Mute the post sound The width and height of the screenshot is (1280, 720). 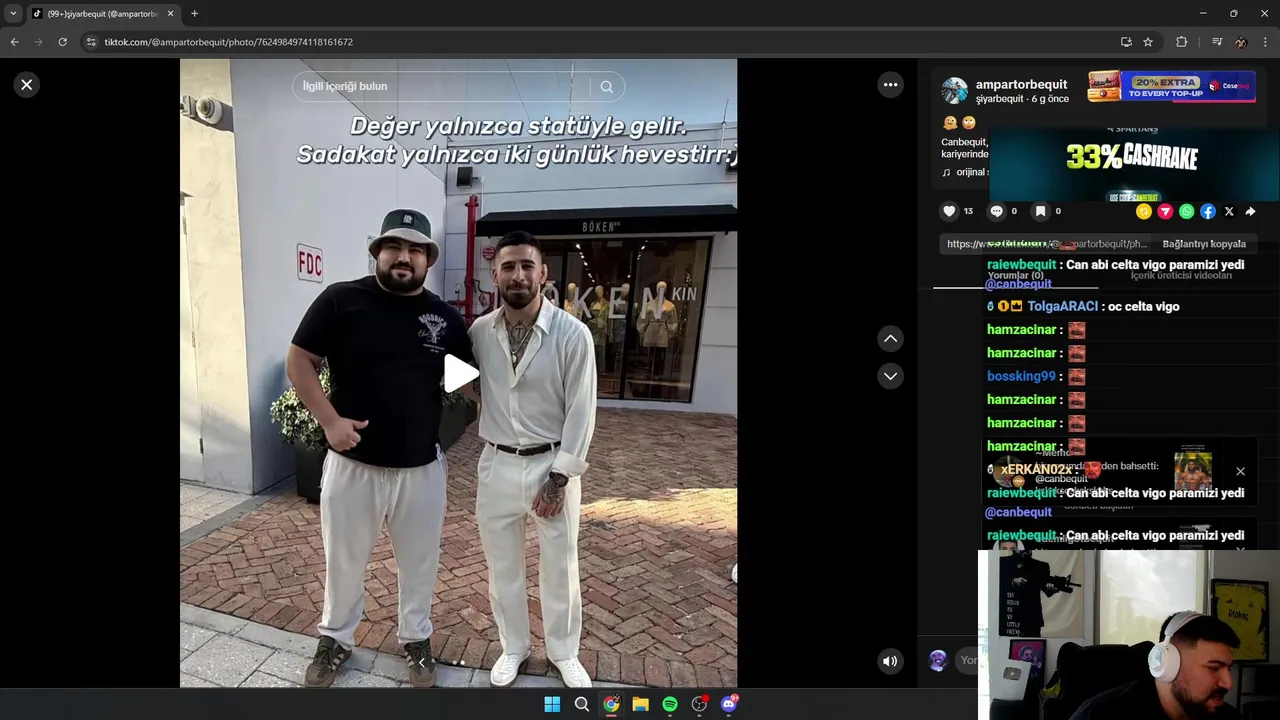tap(889, 661)
